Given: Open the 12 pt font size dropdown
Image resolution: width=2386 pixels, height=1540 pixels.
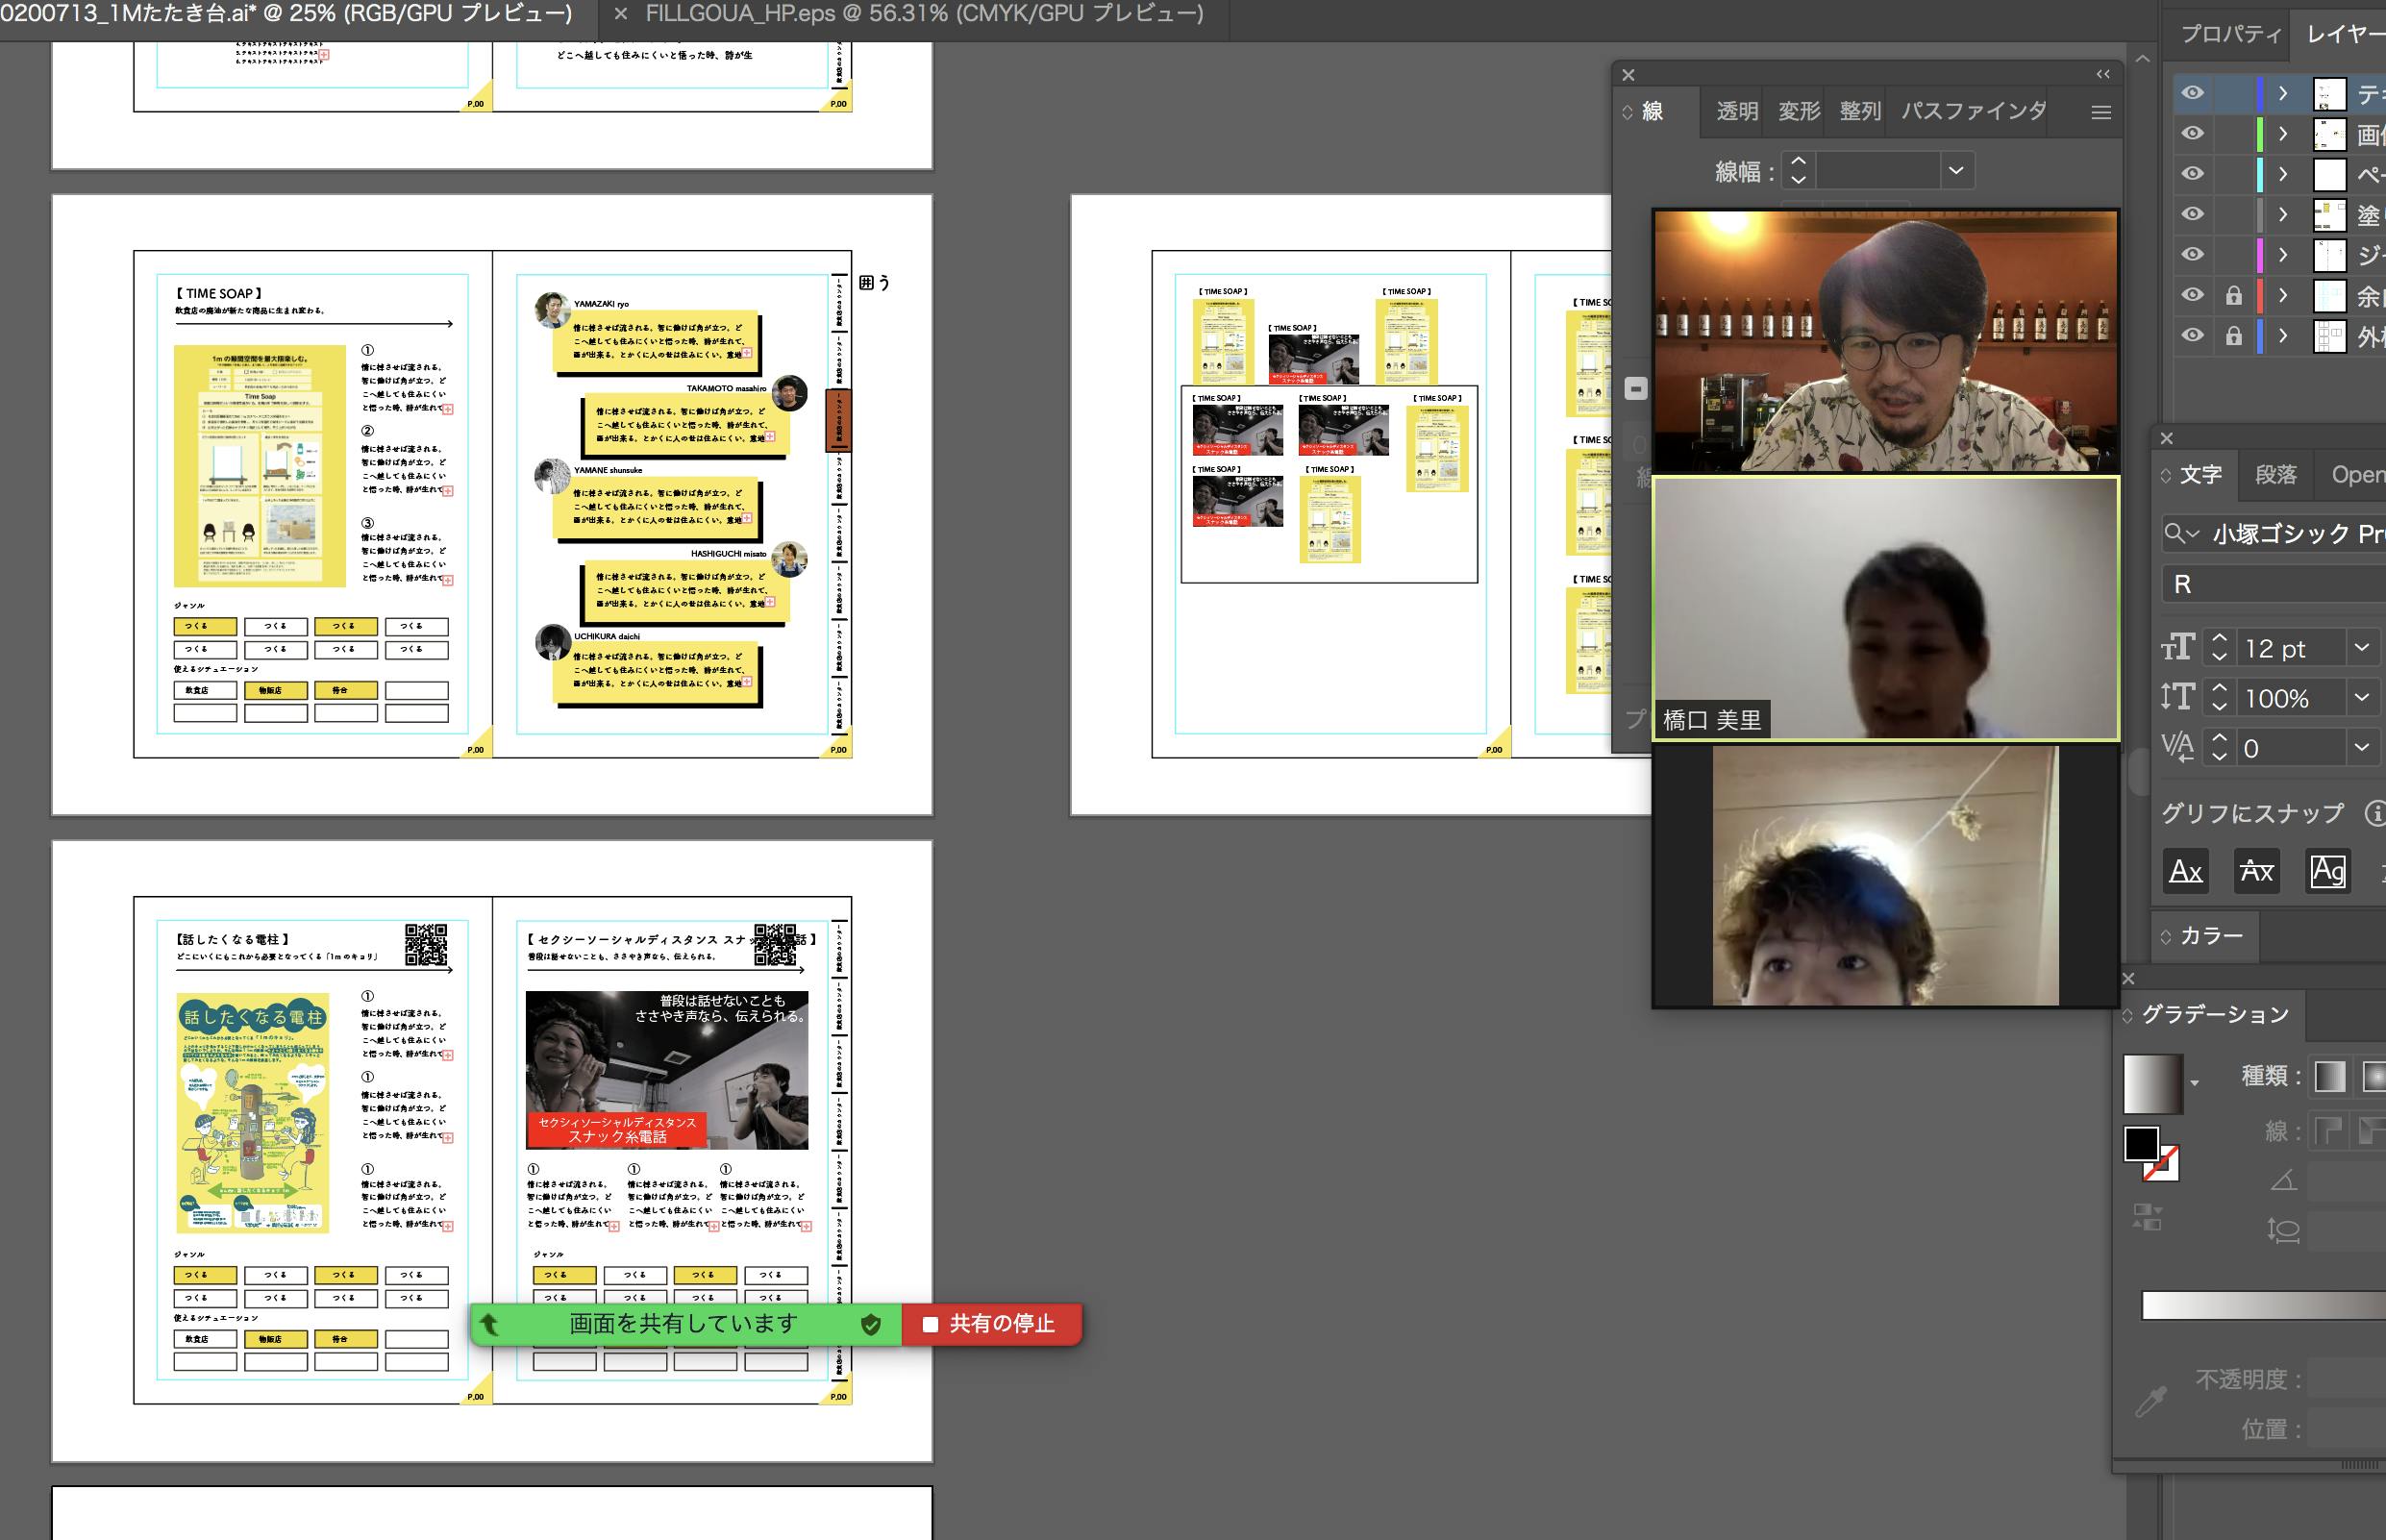Looking at the screenshot, I should [2361, 648].
